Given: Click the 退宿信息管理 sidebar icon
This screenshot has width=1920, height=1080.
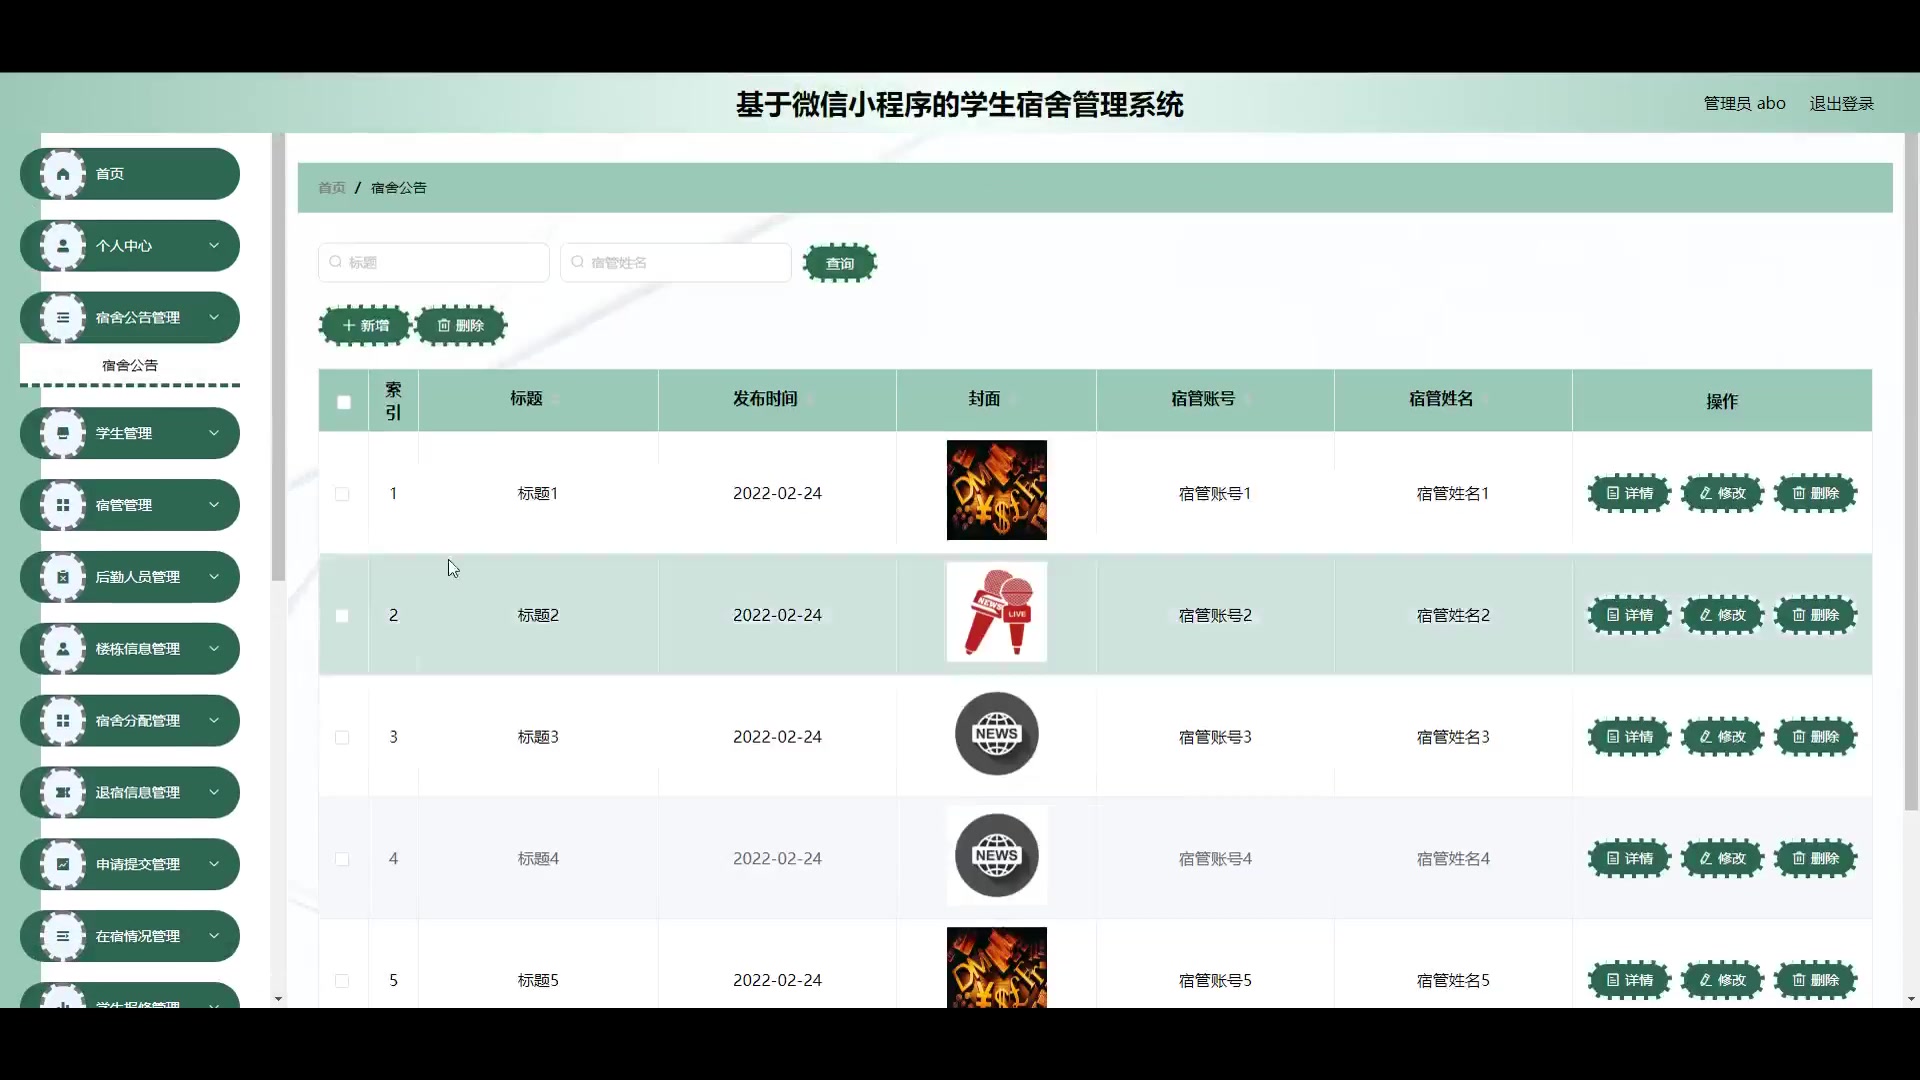Looking at the screenshot, I should point(63,792).
